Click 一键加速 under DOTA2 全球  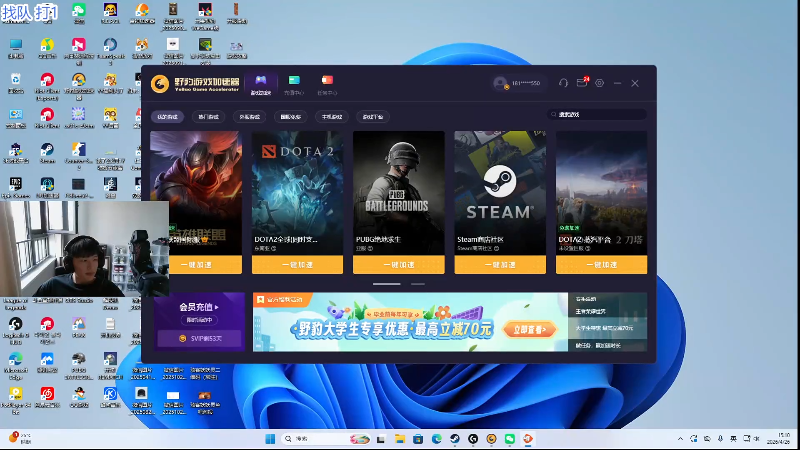(x=297, y=265)
